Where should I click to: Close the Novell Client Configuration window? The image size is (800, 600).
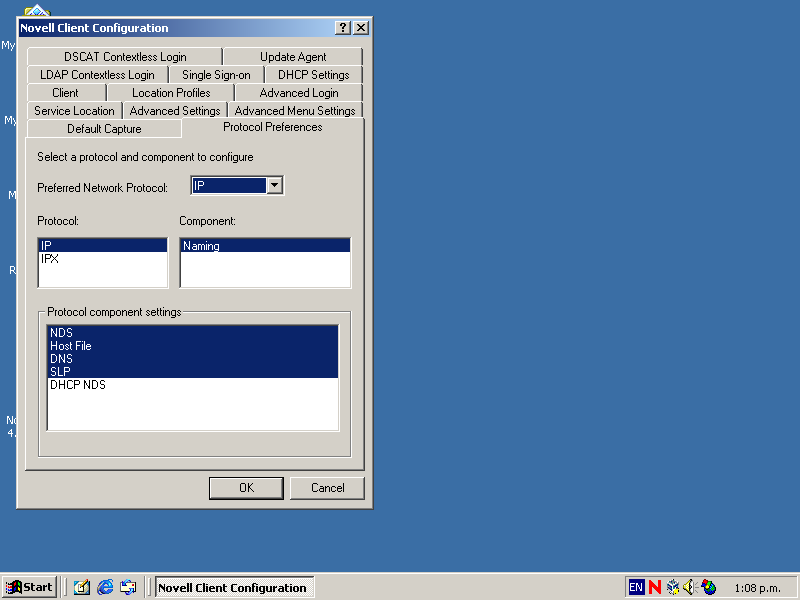click(361, 28)
